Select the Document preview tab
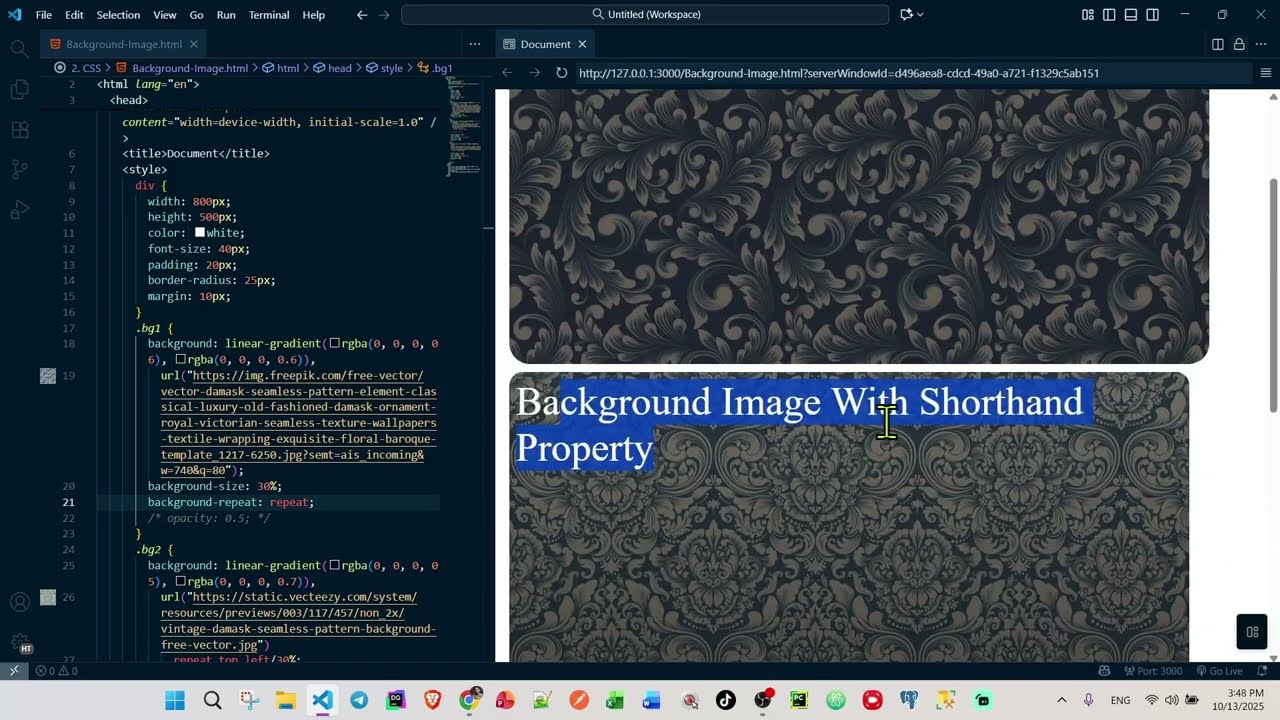The height and width of the screenshot is (720, 1280). pos(545,44)
